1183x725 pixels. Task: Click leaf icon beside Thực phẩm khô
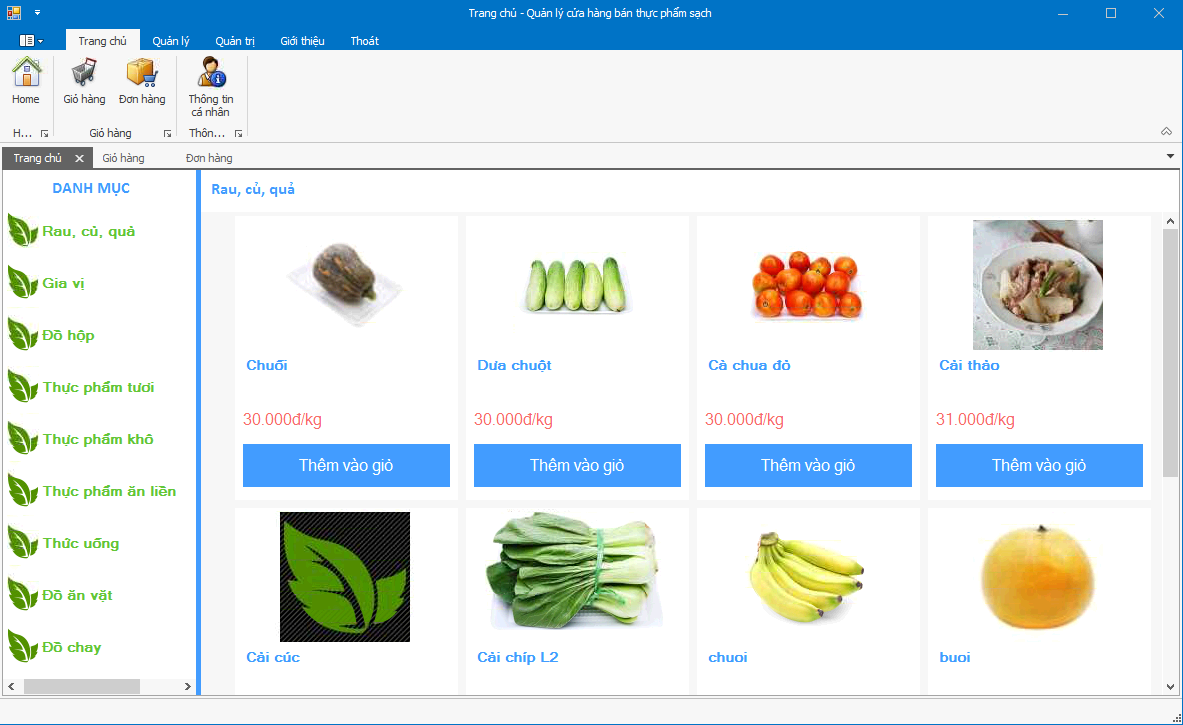tap(23, 439)
